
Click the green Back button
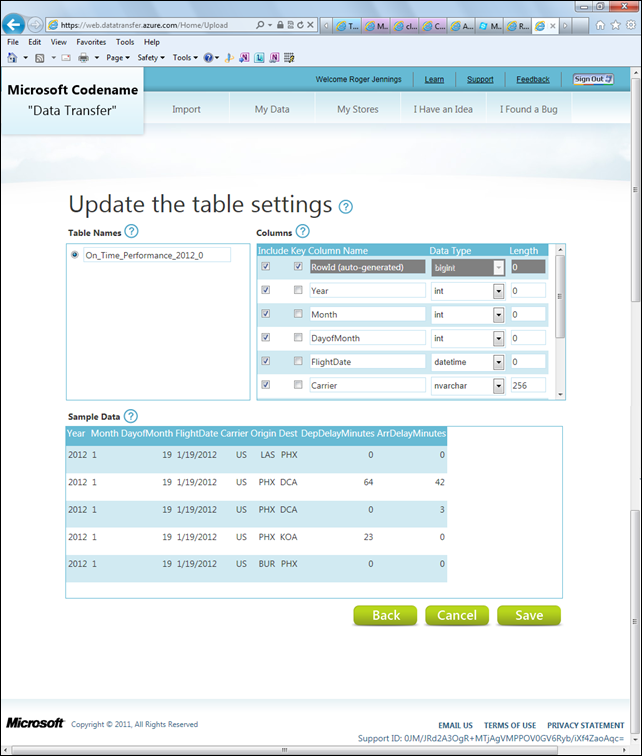385,616
